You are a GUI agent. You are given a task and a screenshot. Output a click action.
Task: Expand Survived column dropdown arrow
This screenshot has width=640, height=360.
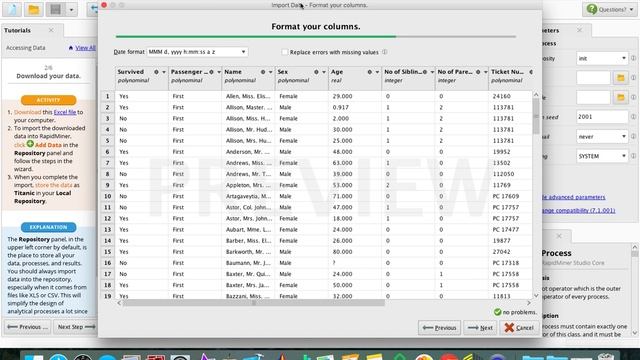pos(164,72)
